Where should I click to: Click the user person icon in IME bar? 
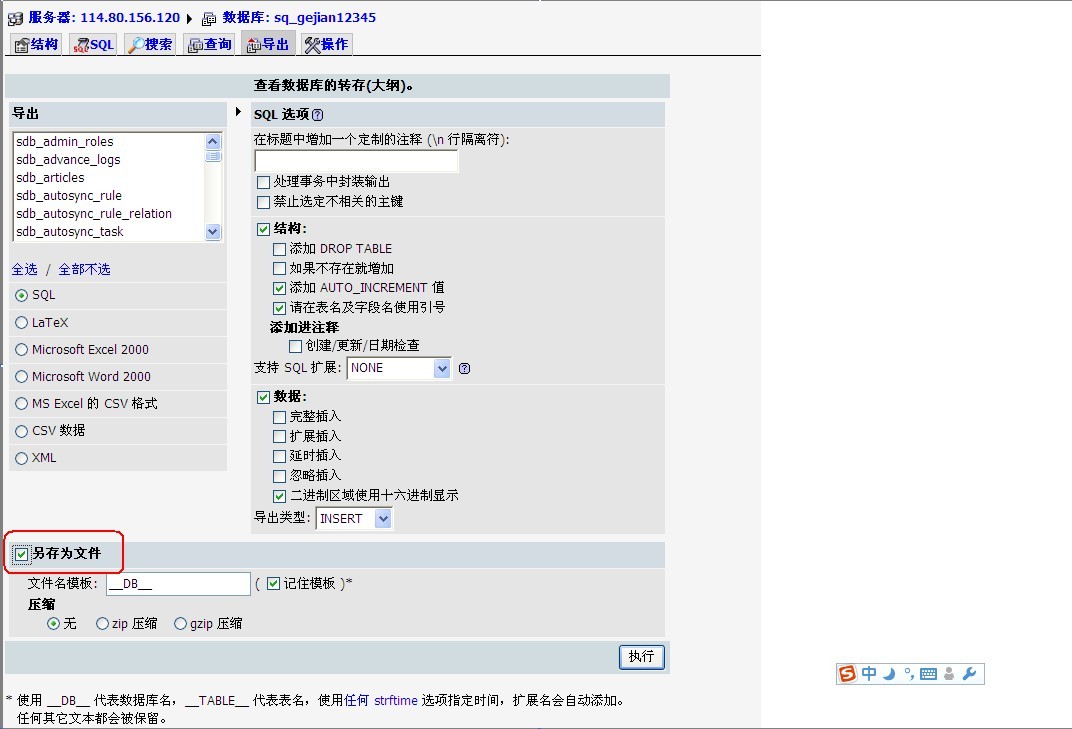(949, 674)
